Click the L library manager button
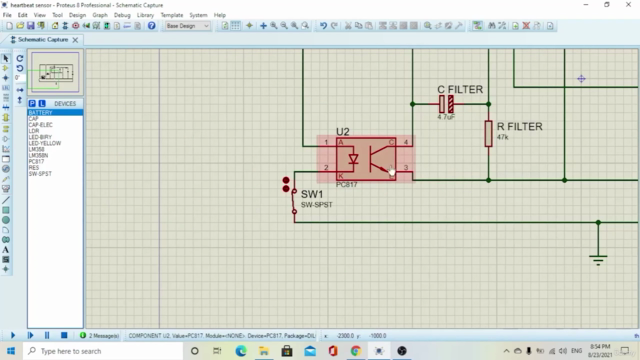640x360 pixels. 42,103
